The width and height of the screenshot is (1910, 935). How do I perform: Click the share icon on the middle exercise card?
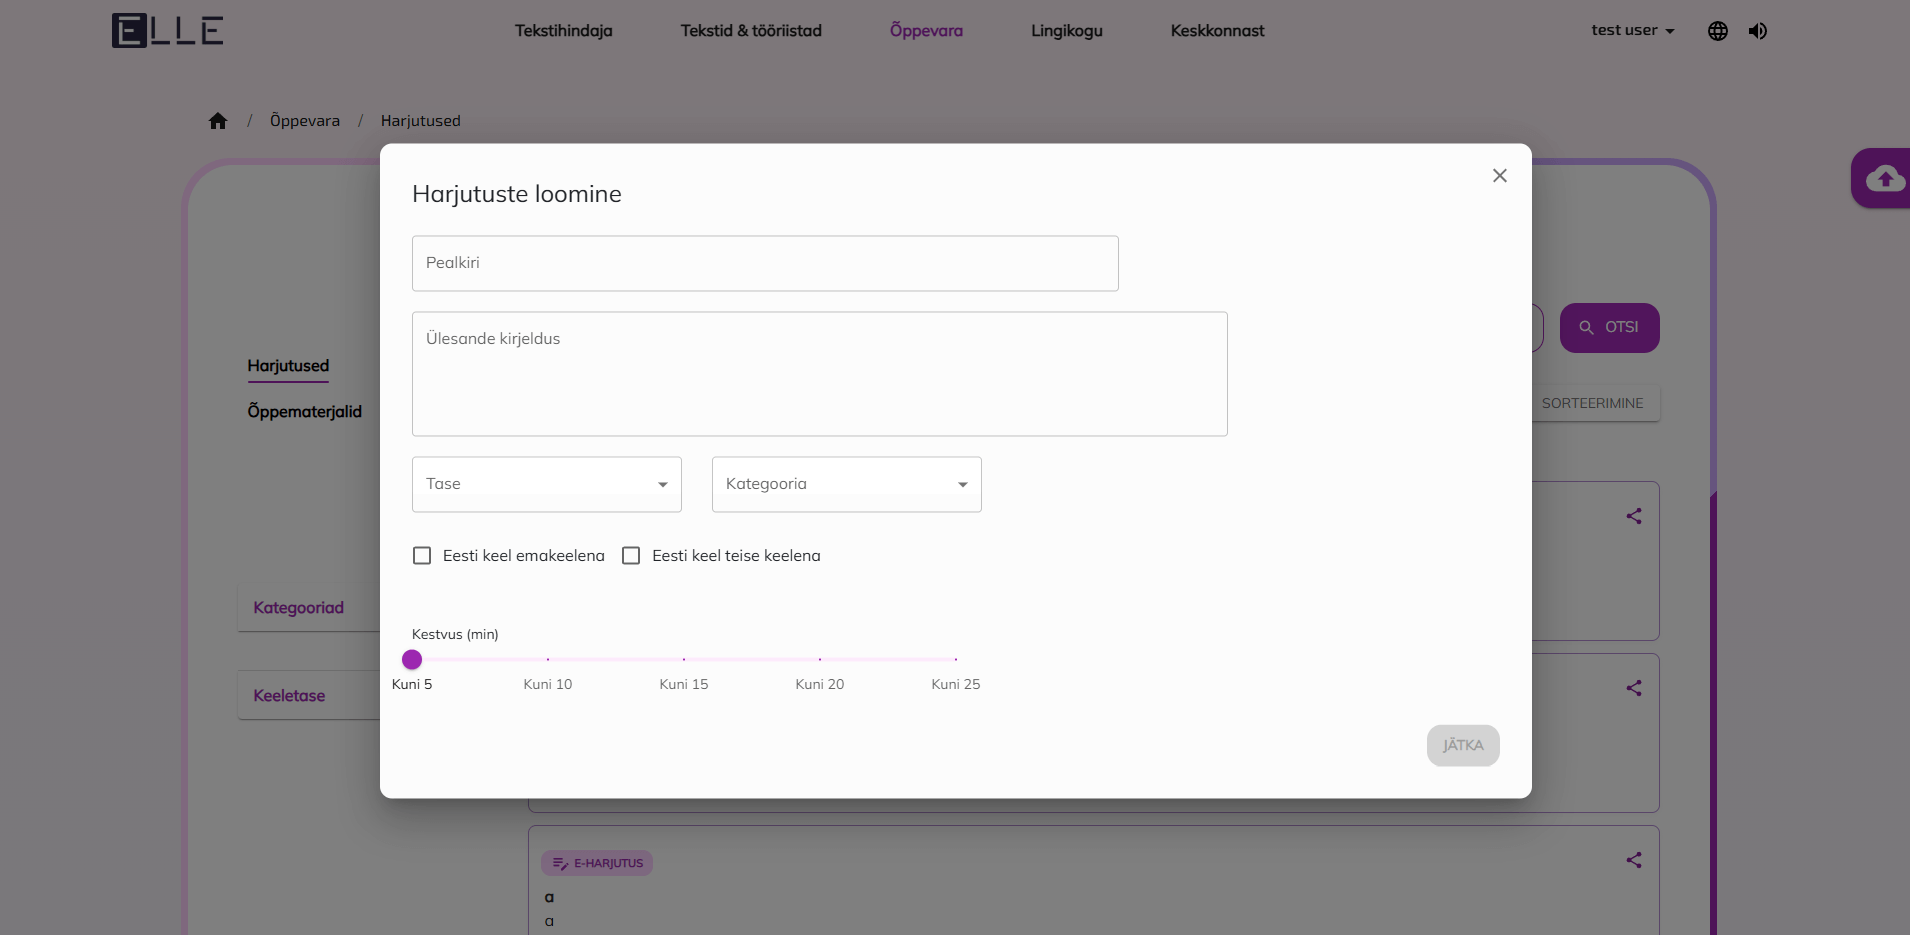(x=1635, y=688)
